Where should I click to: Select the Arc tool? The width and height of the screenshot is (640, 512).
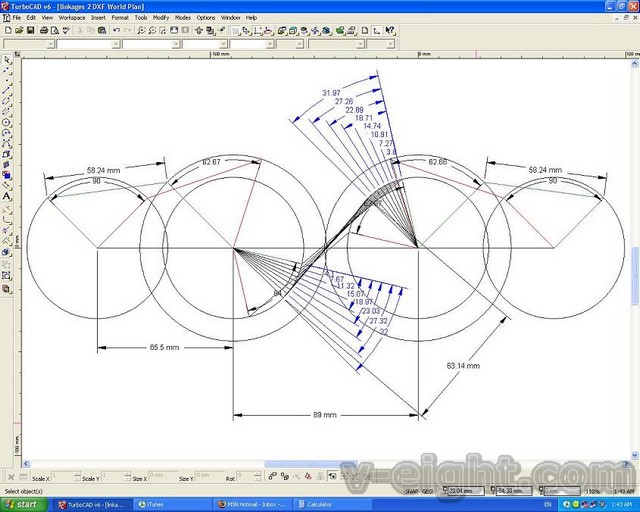point(6,133)
